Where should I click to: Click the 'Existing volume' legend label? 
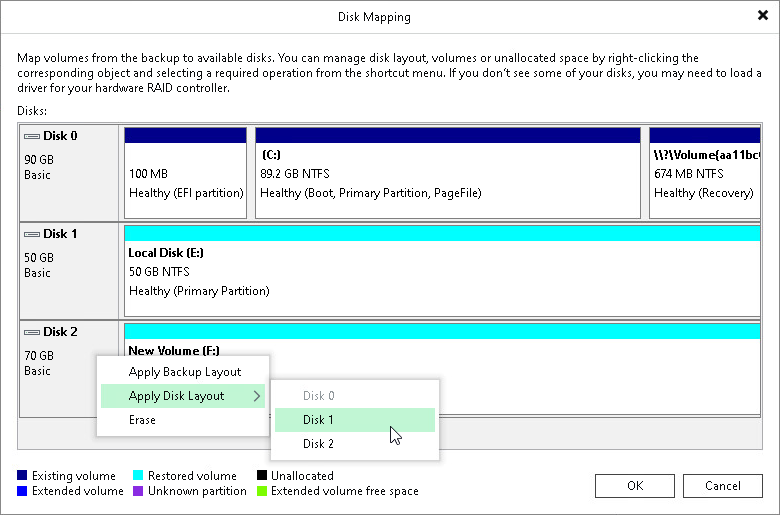pyautogui.click(x=74, y=476)
